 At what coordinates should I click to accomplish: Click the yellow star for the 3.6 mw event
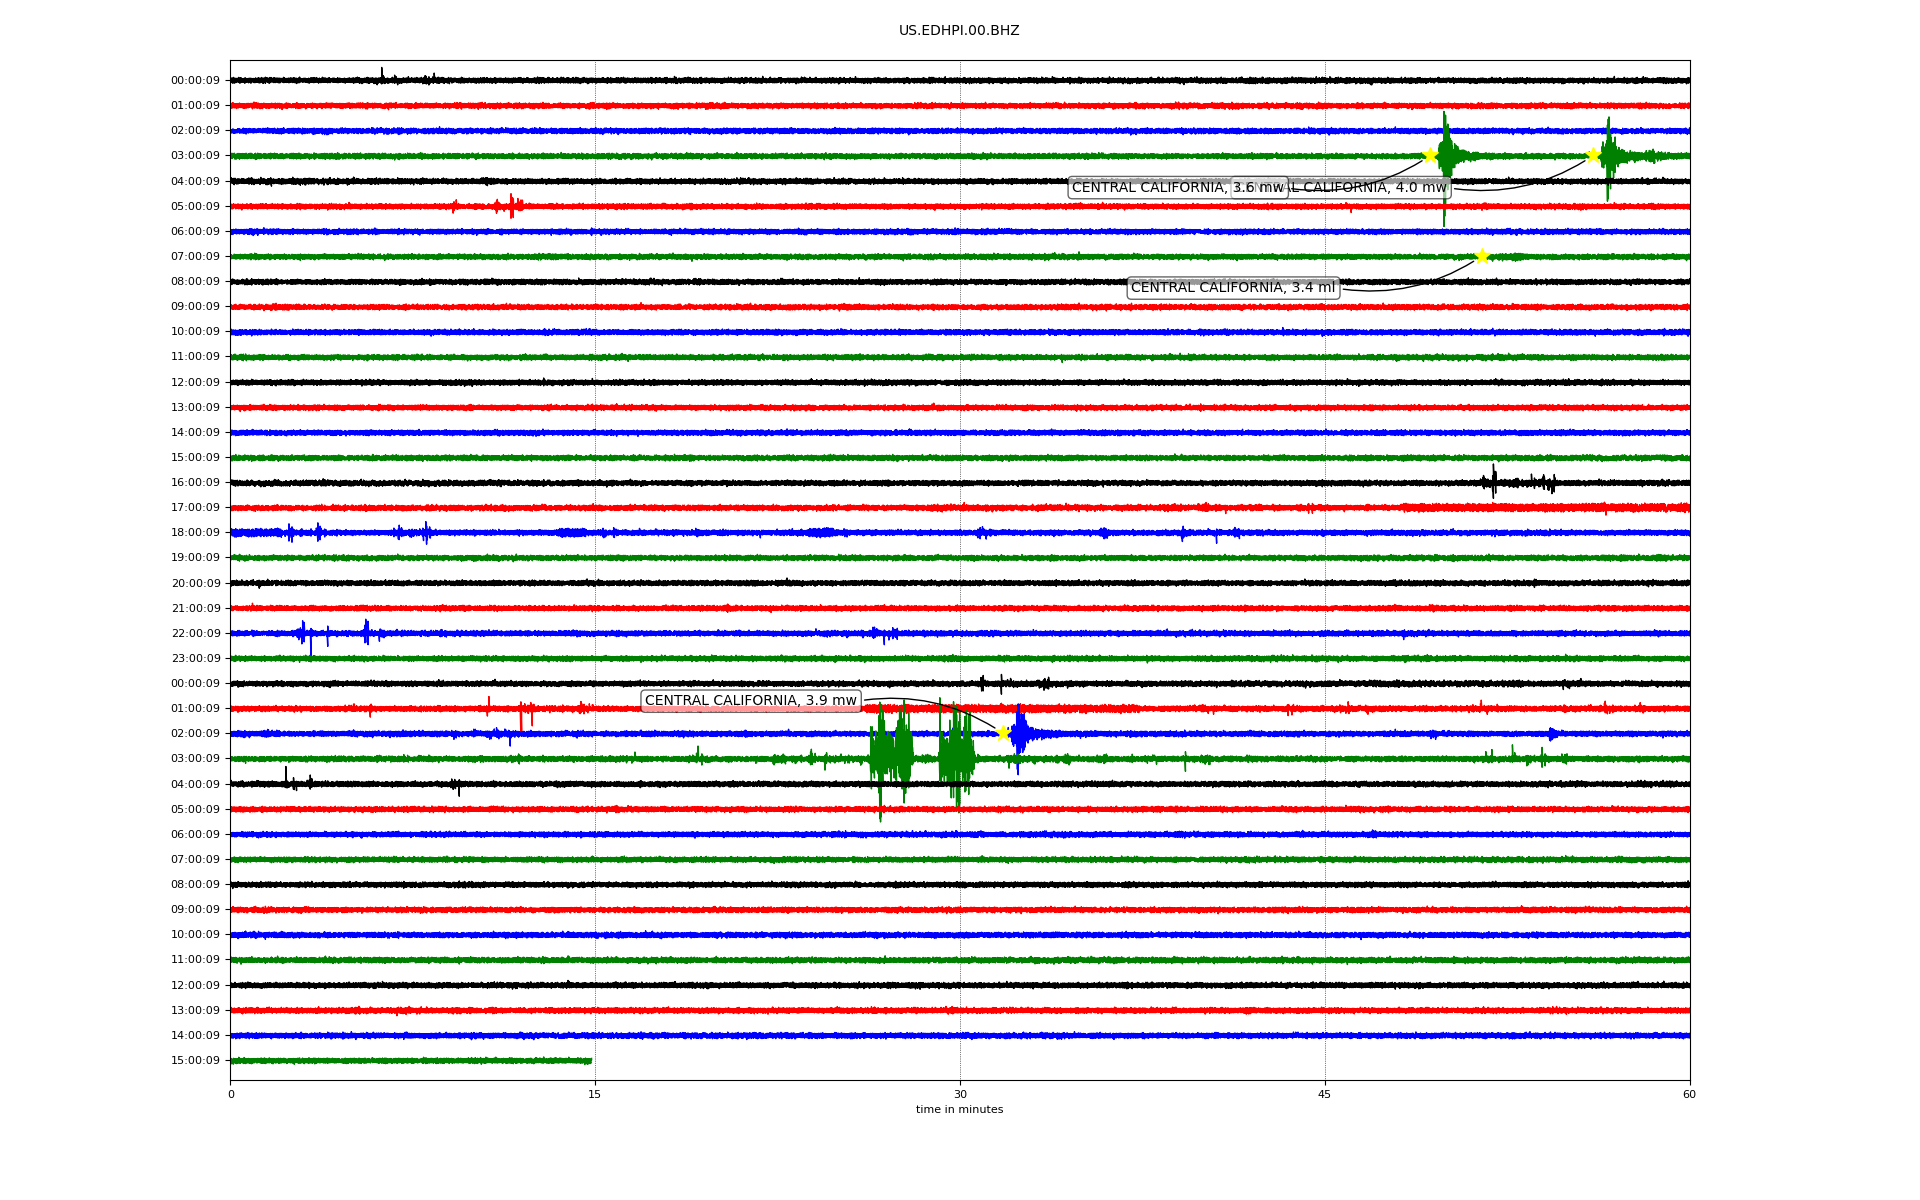coord(1430,155)
